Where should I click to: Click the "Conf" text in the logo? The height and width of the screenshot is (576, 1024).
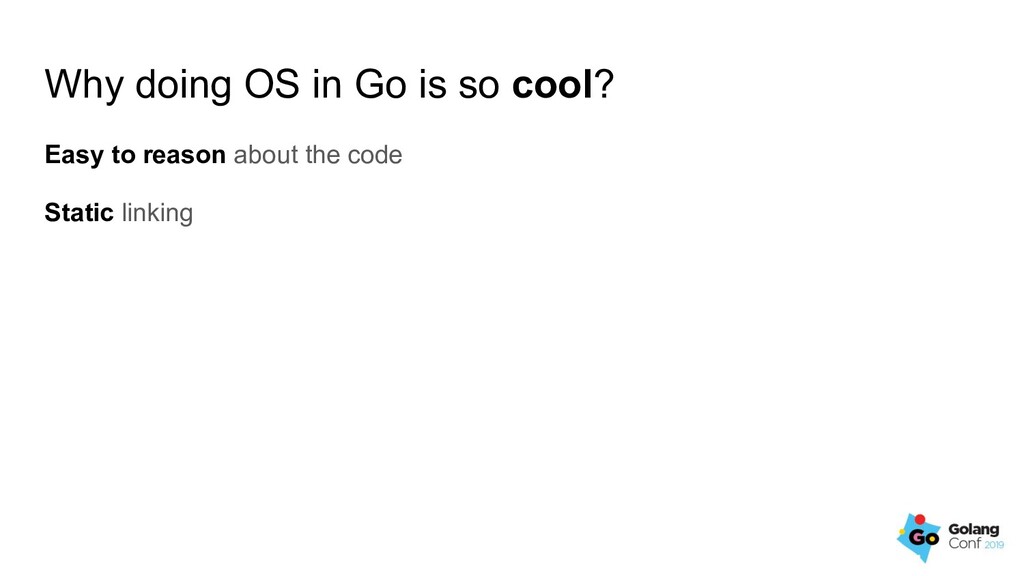tap(965, 543)
